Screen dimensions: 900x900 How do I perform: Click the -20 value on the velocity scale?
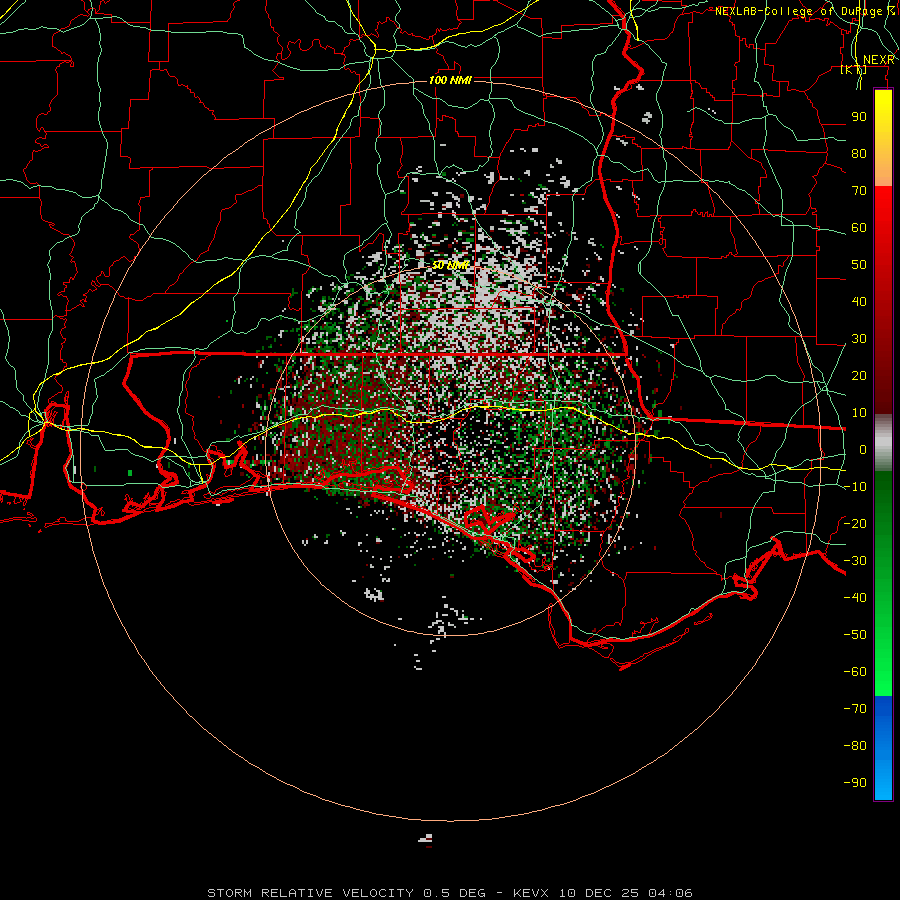(x=855, y=524)
